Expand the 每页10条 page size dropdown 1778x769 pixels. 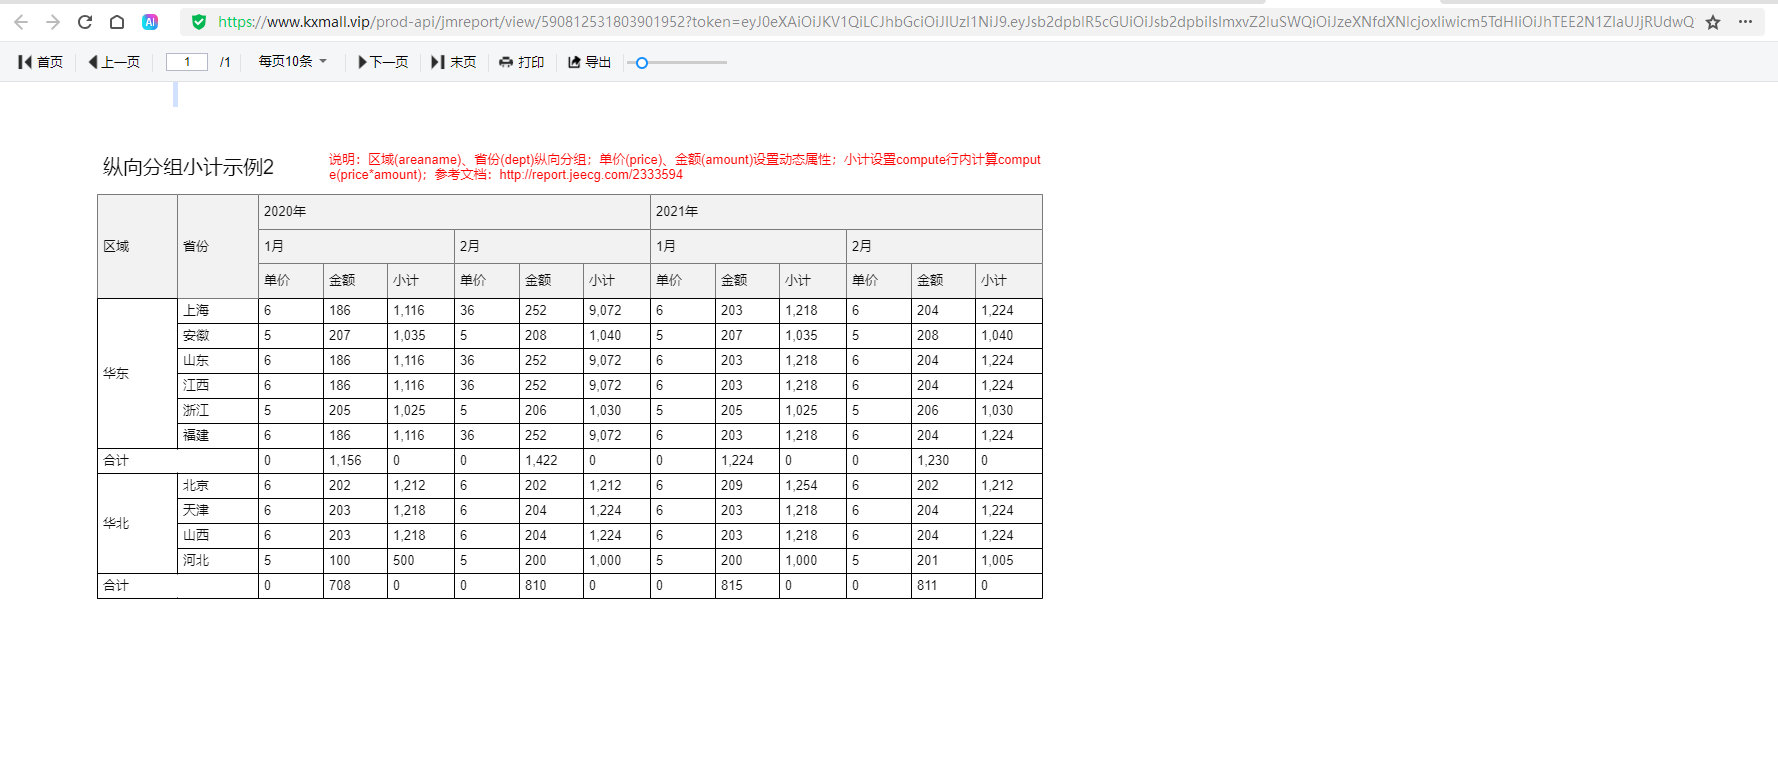tap(292, 62)
